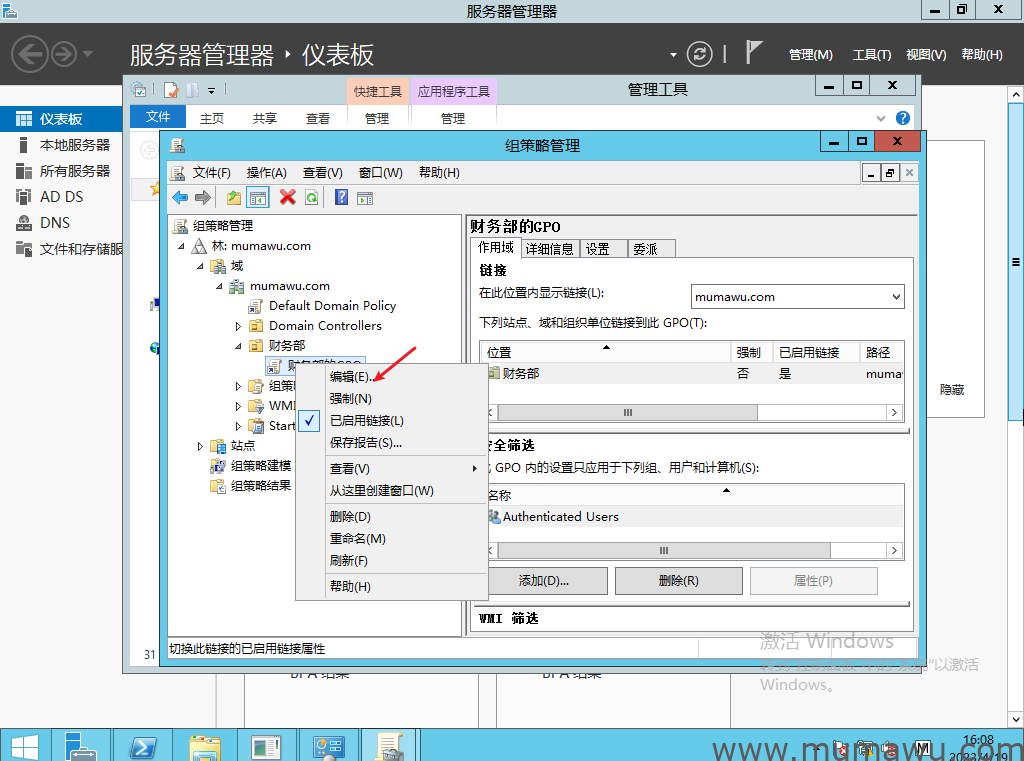Click the red X Delete icon on the toolbar

point(287,197)
